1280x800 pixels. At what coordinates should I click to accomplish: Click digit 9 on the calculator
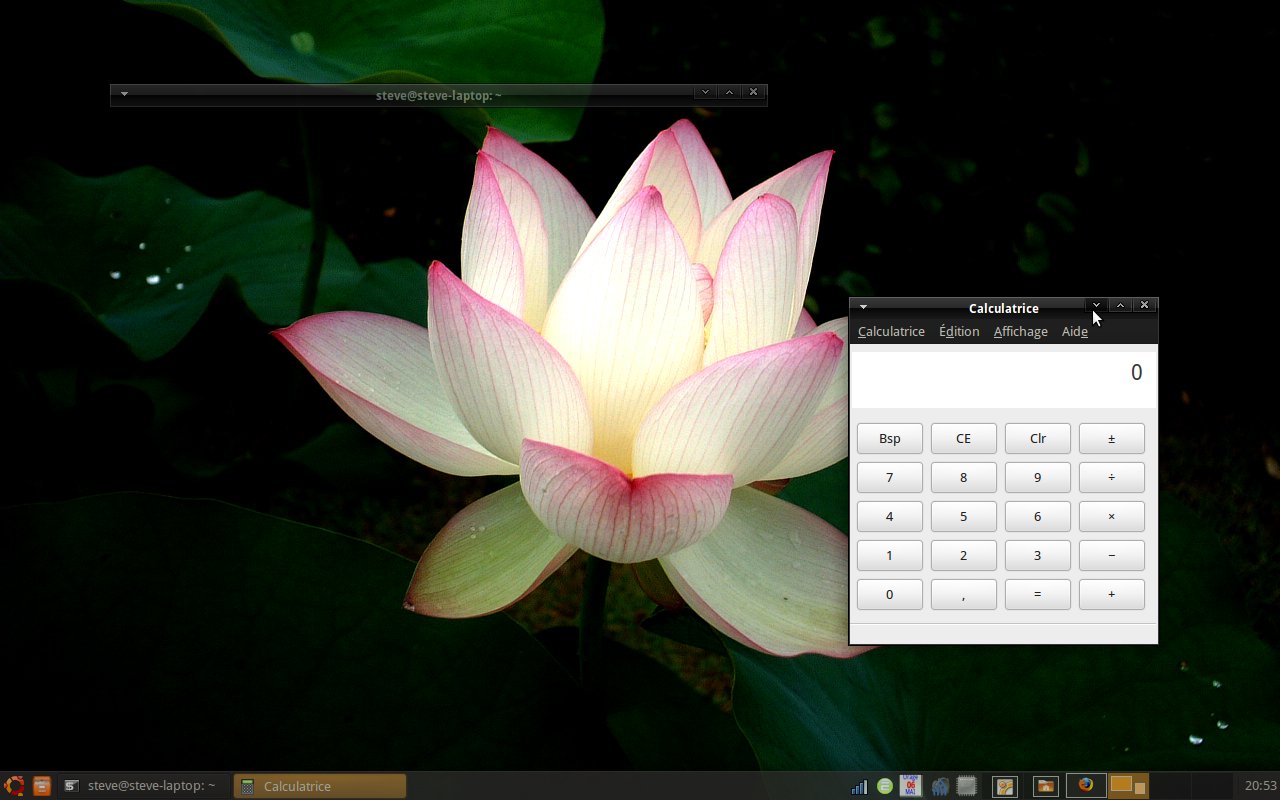[x=1038, y=477]
